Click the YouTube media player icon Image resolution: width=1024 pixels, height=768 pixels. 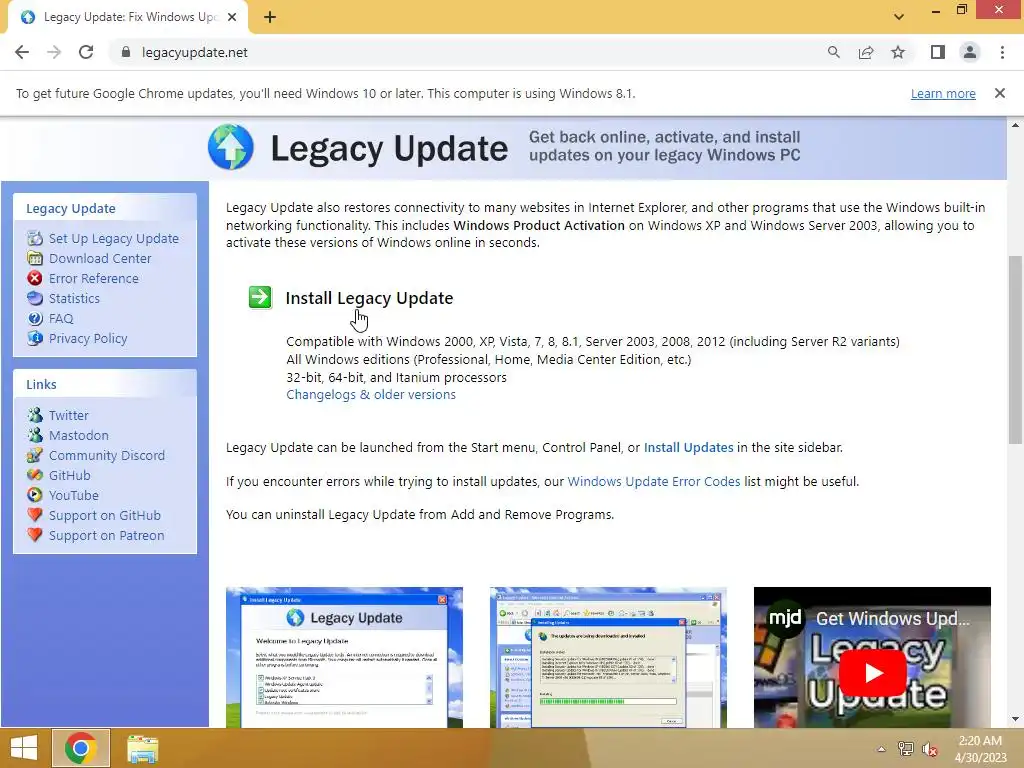[35, 495]
